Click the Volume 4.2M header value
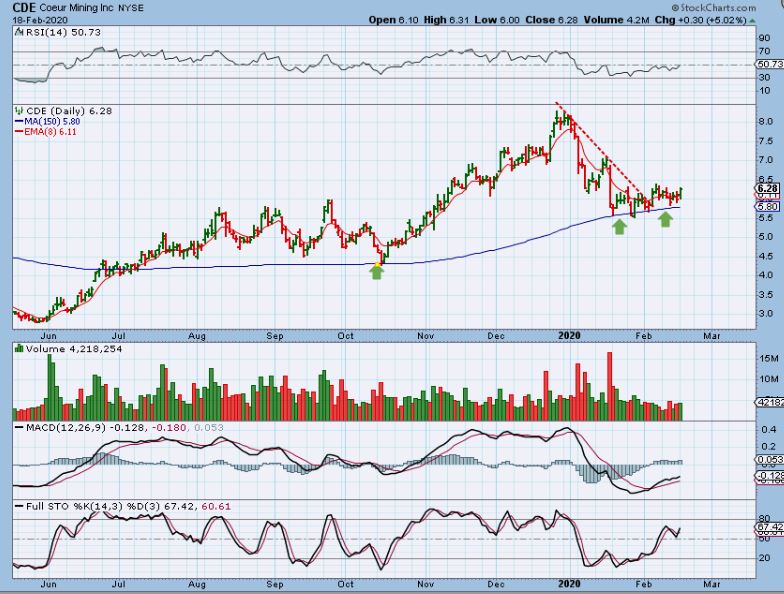This screenshot has width=784, height=594. 616,20
